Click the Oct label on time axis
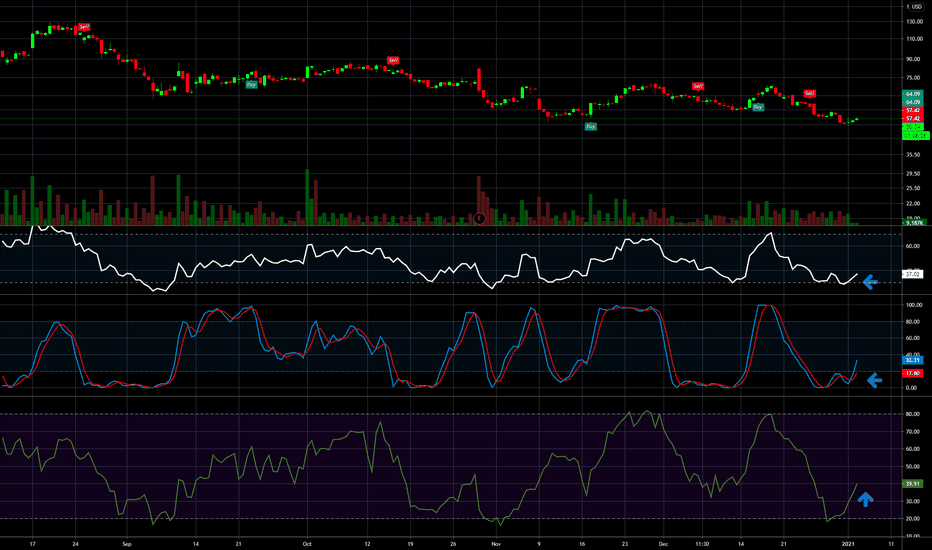This screenshot has height=550, width=932. pos(307,543)
